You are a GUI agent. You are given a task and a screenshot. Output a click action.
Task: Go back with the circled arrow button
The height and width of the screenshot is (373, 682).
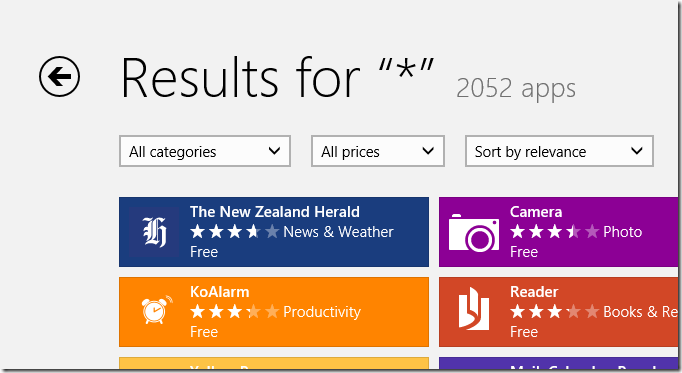click(59, 77)
